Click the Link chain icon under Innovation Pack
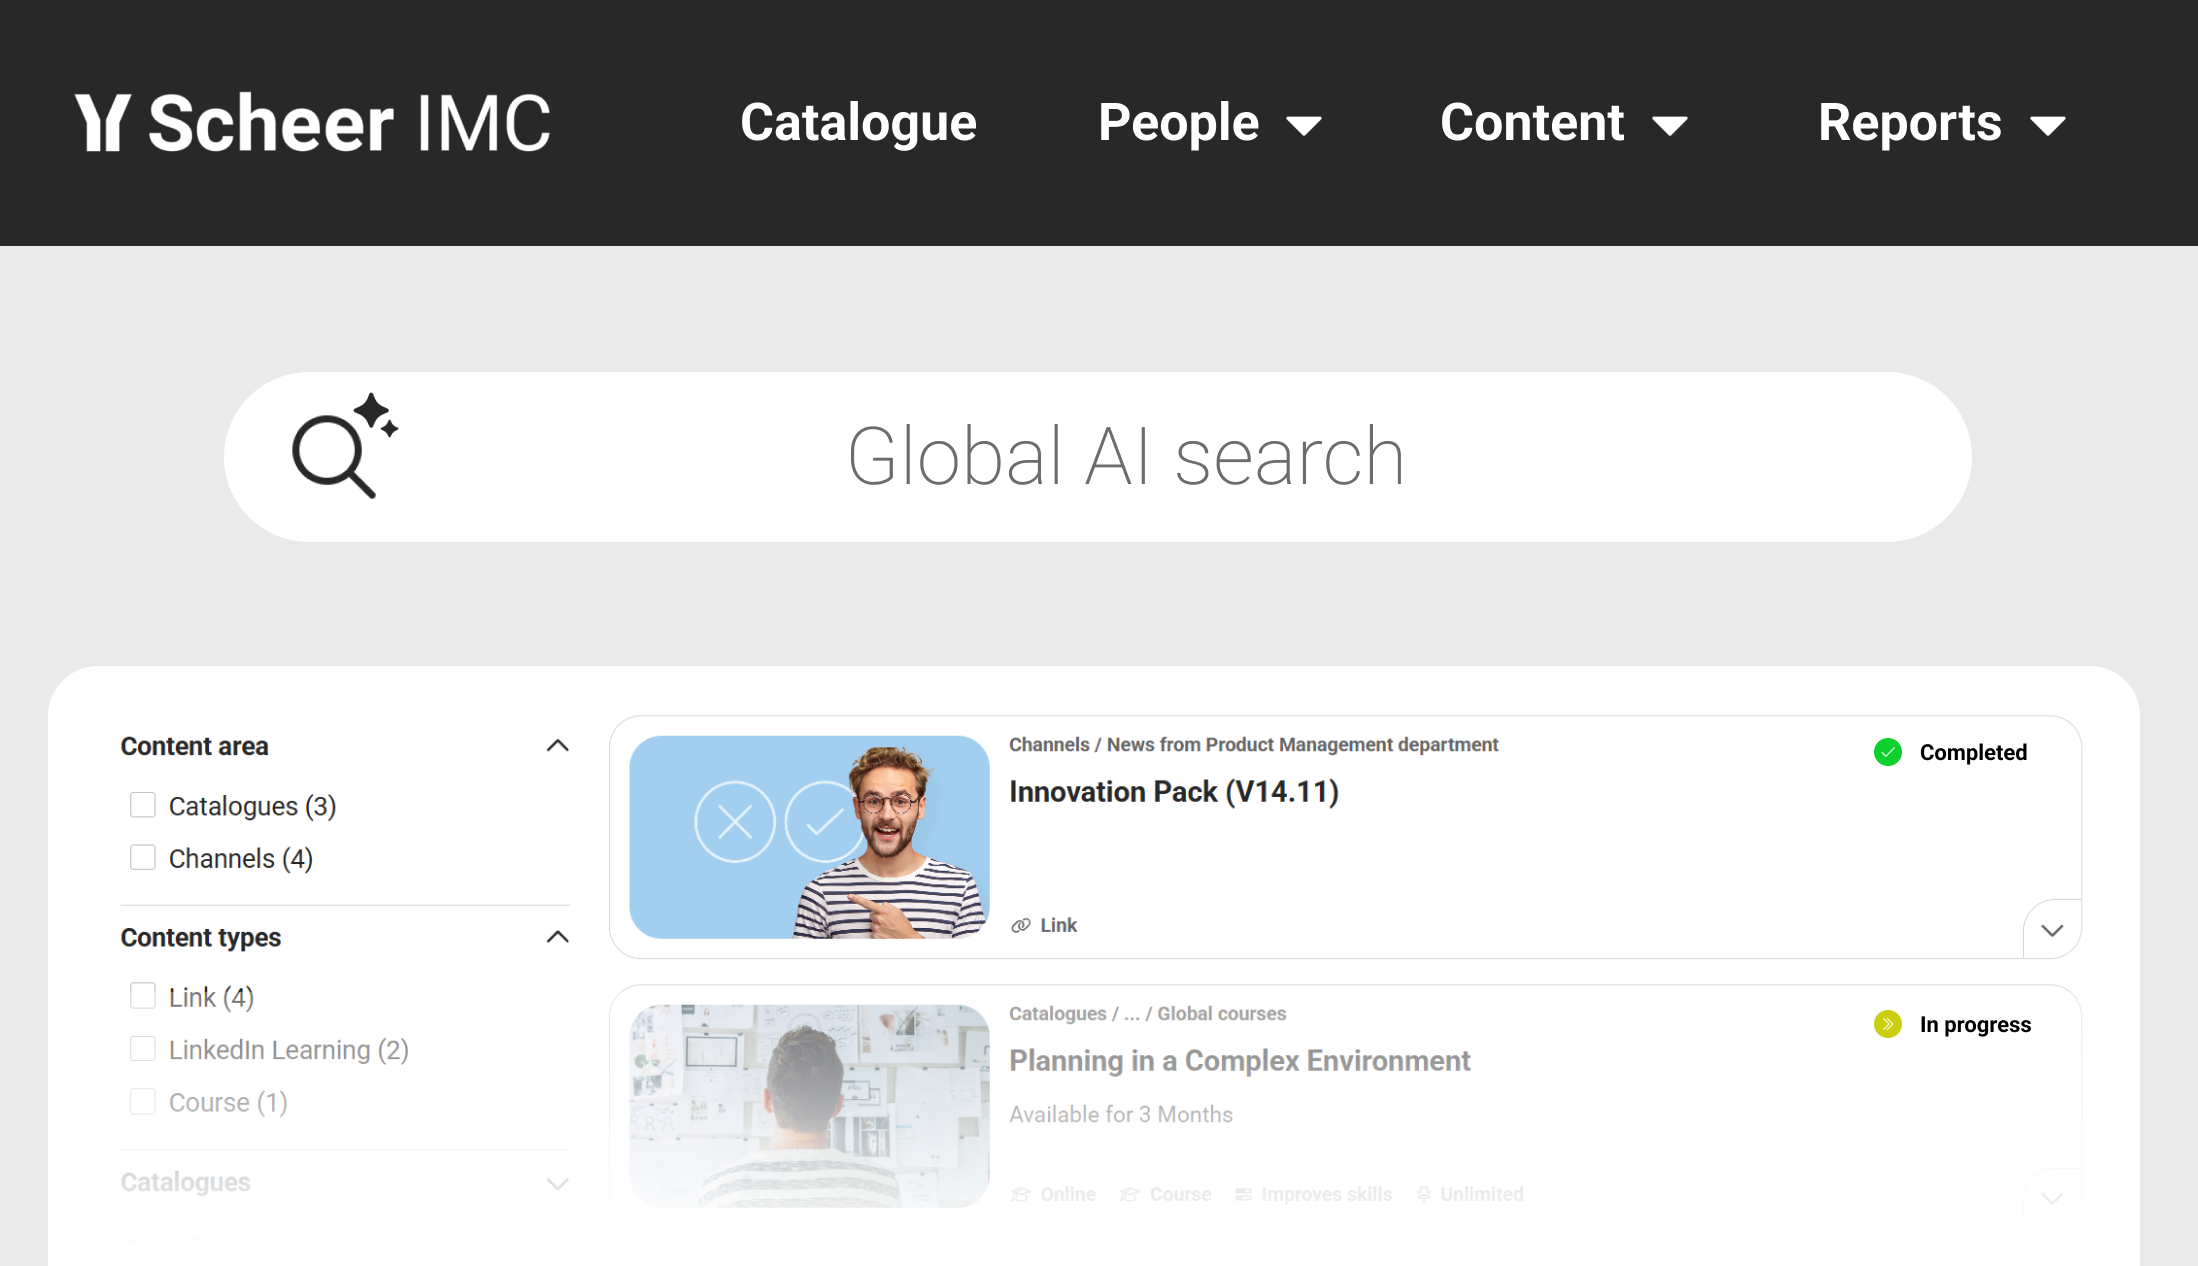The image size is (2198, 1266). pos(1020,926)
